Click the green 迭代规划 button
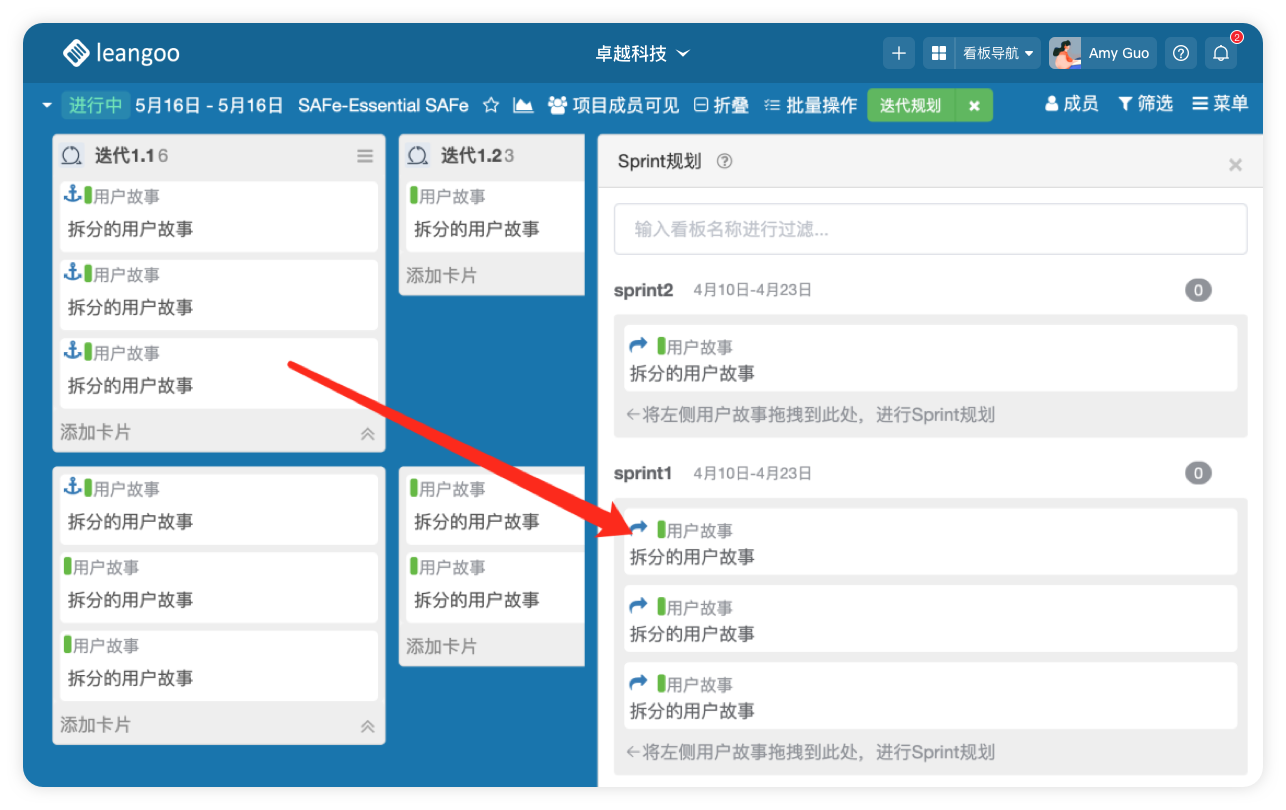Image resolution: width=1286 pixels, height=810 pixels. [x=910, y=105]
